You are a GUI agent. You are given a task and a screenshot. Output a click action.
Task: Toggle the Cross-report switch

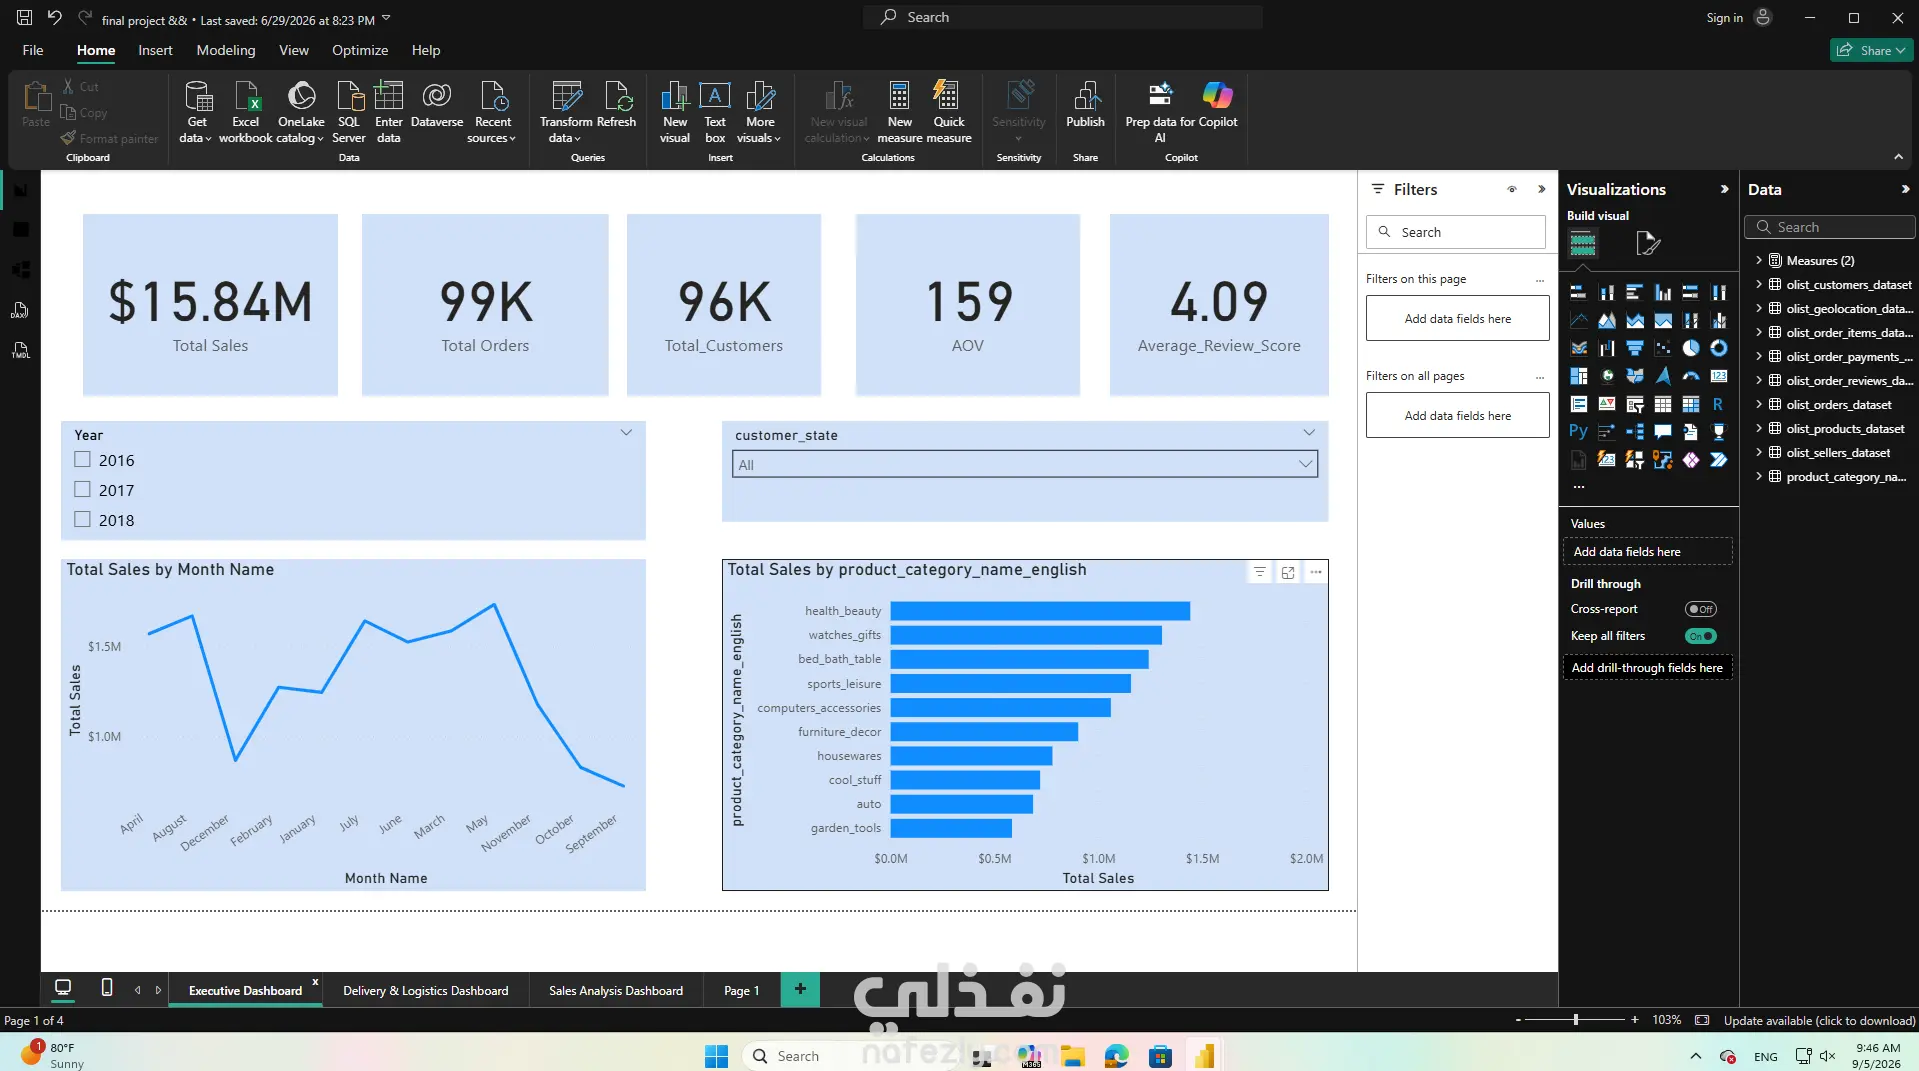point(1700,609)
